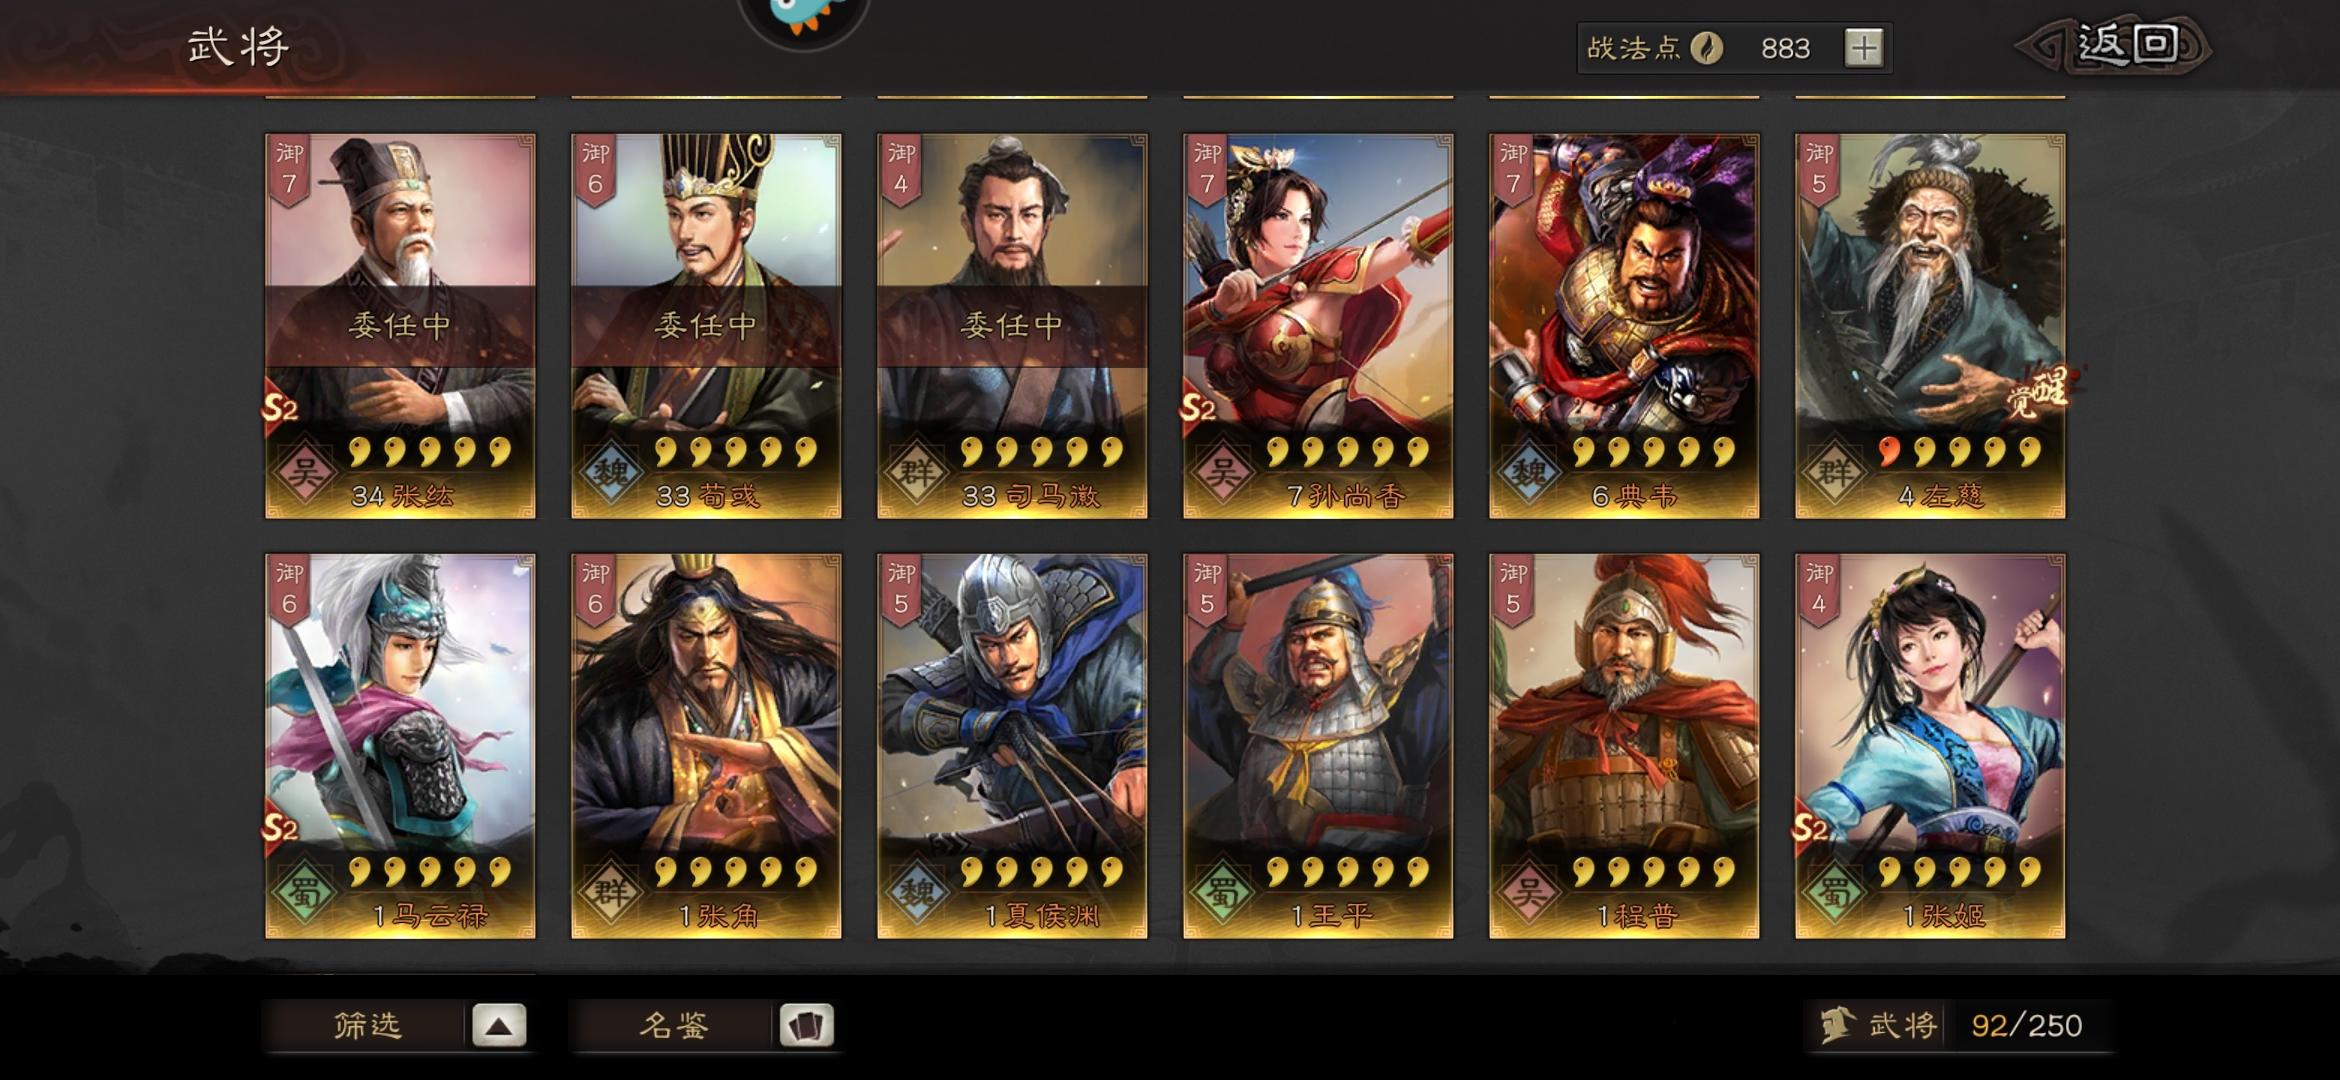Viewport: 2340px width, 1080px height.
Task: Open the 名鉴 card collection icon
Action: click(x=806, y=1026)
